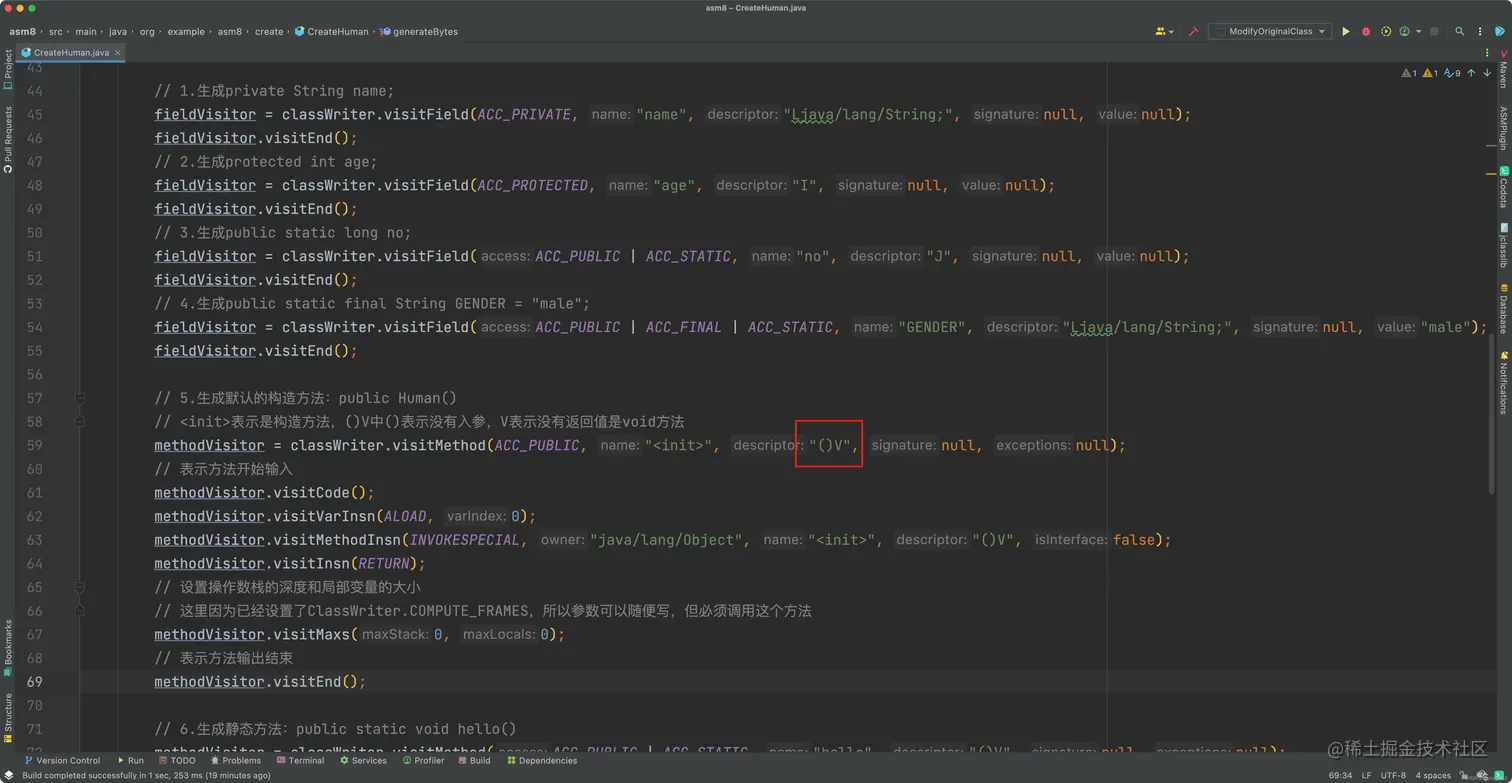Image resolution: width=1512 pixels, height=783 pixels.
Task: Start debugging with the bug icon
Action: tap(1366, 32)
